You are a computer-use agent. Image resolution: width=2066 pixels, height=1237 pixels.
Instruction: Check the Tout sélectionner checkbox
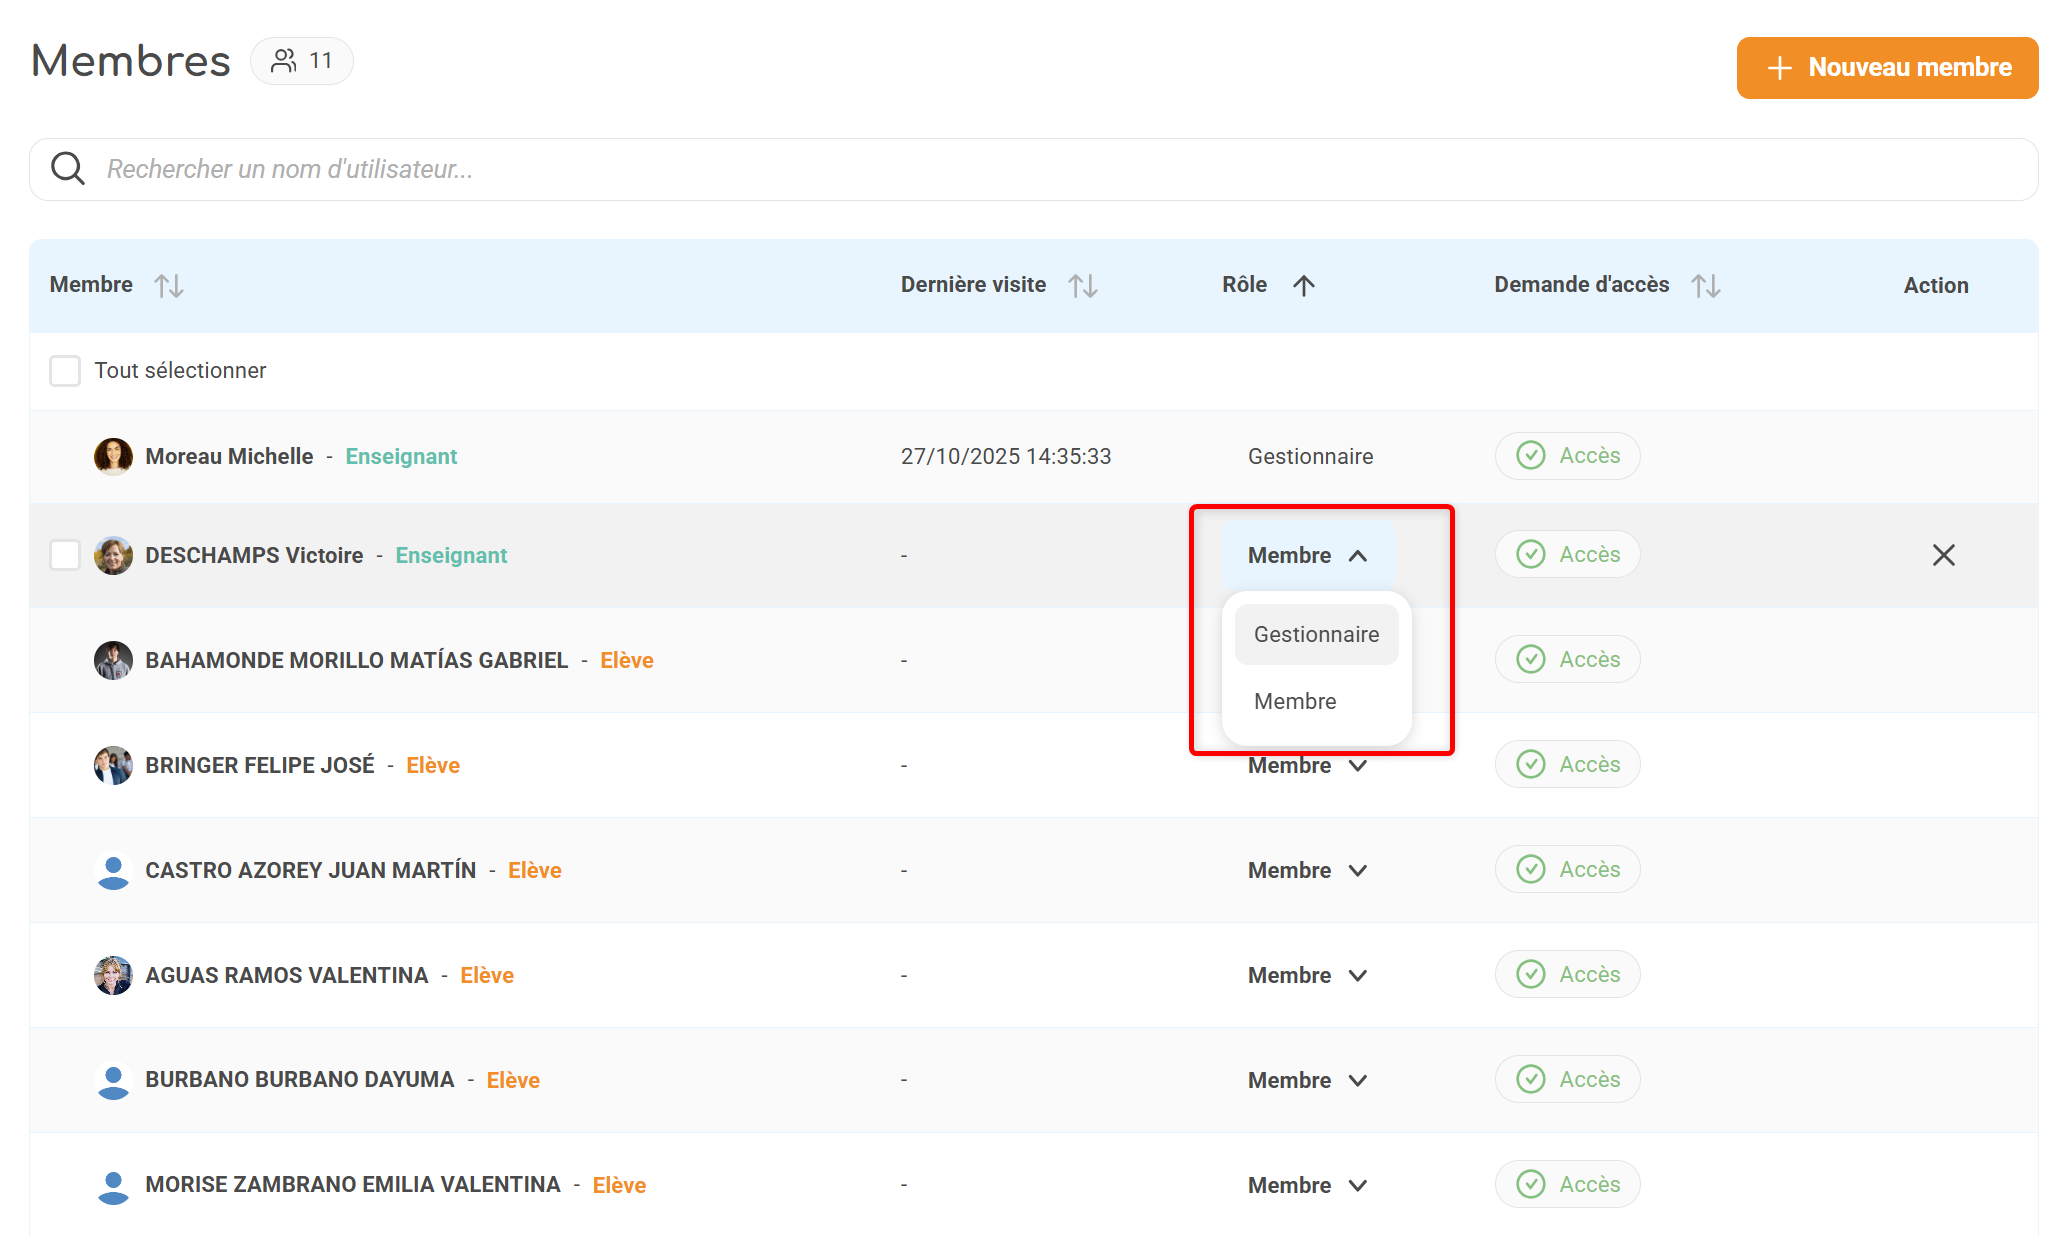point(65,371)
